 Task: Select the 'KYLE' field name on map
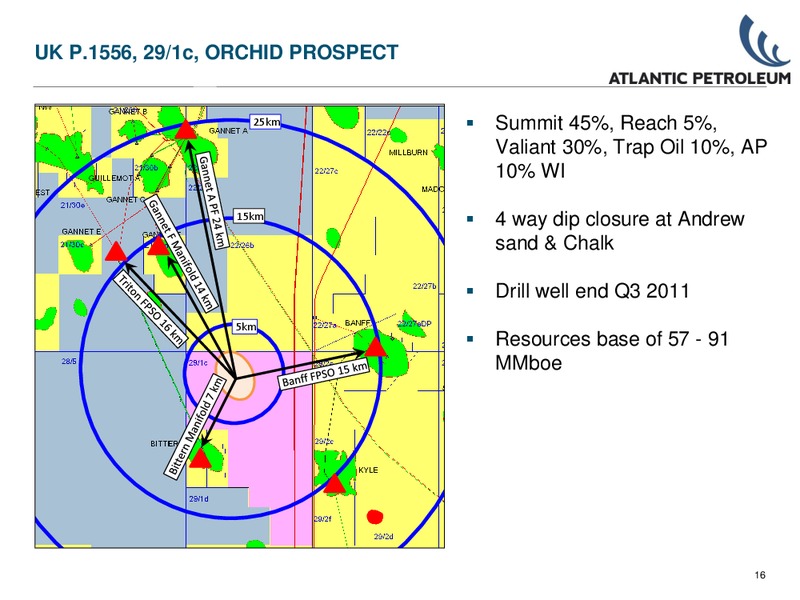[x=368, y=470]
